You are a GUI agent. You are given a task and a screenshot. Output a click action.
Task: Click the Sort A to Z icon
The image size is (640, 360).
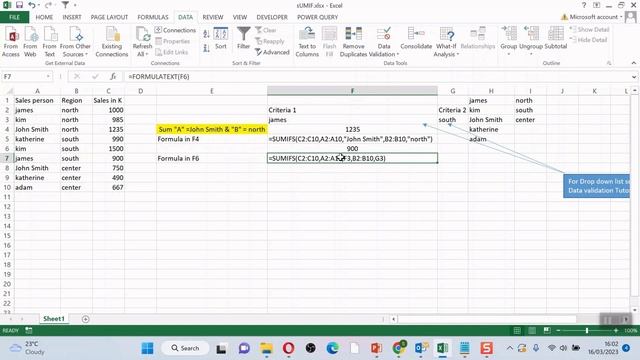tap(207, 34)
